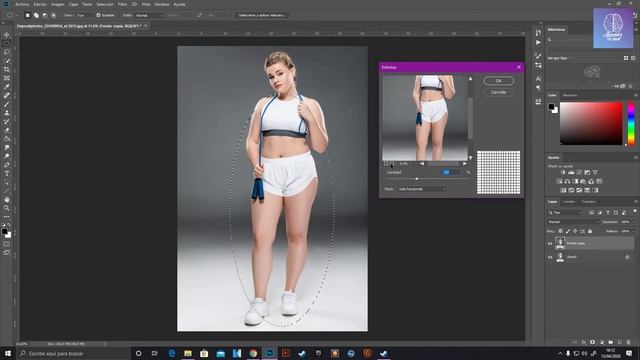Click the Lock image pixels brush icon
The image size is (640, 360).
tap(568, 231)
